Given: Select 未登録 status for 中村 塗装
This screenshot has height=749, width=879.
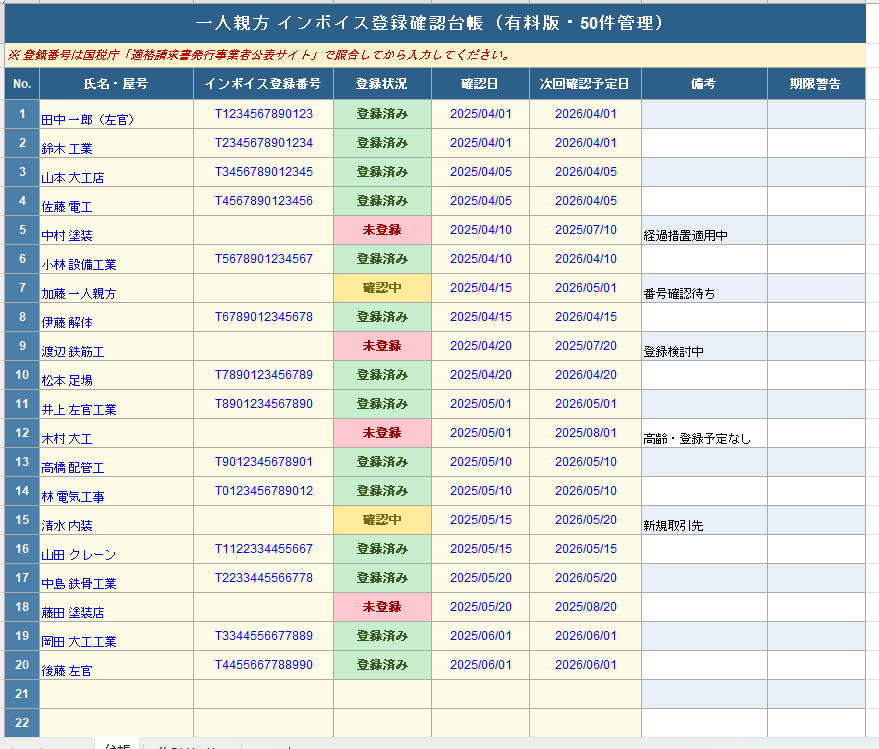Looking at the screenshot, I should (382, 230).
